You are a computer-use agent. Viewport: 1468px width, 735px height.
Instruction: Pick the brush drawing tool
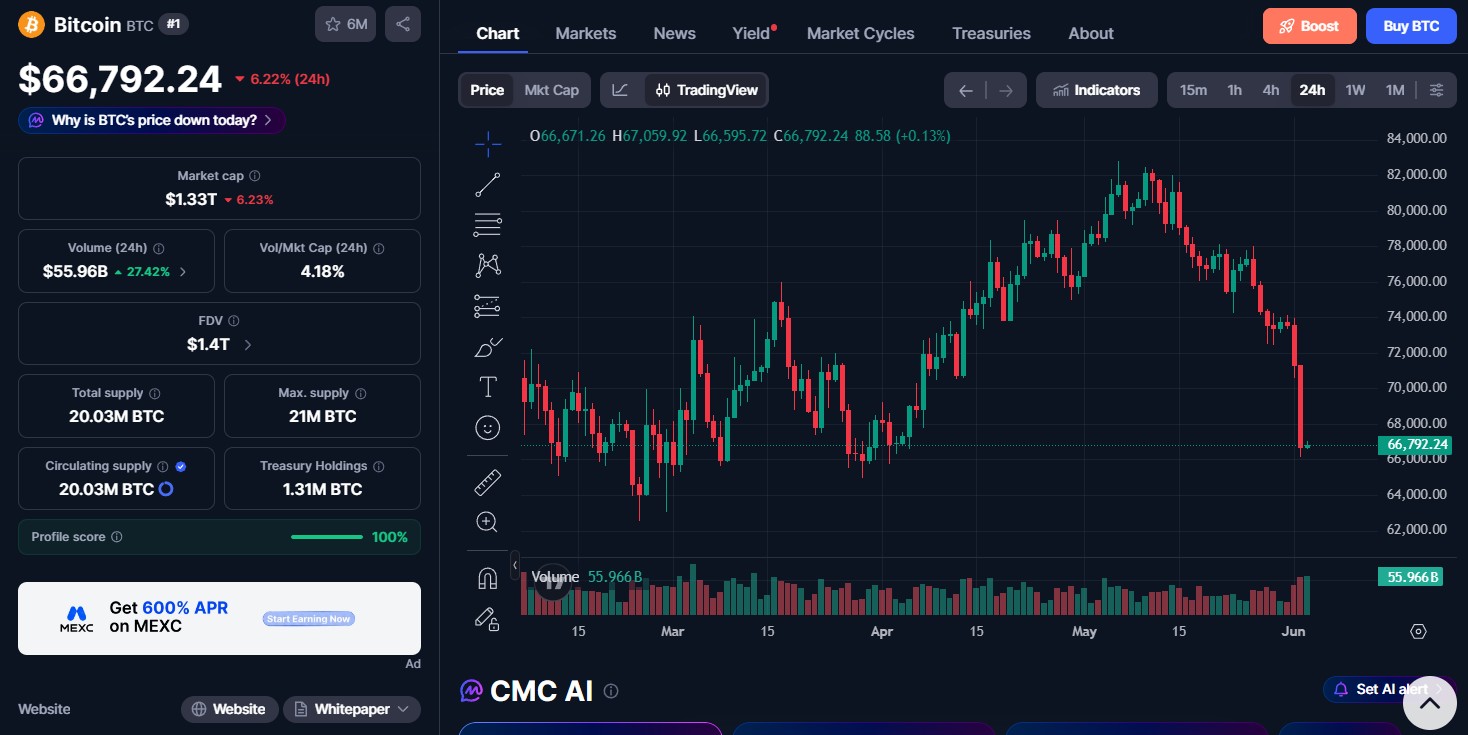click(488, 347)
